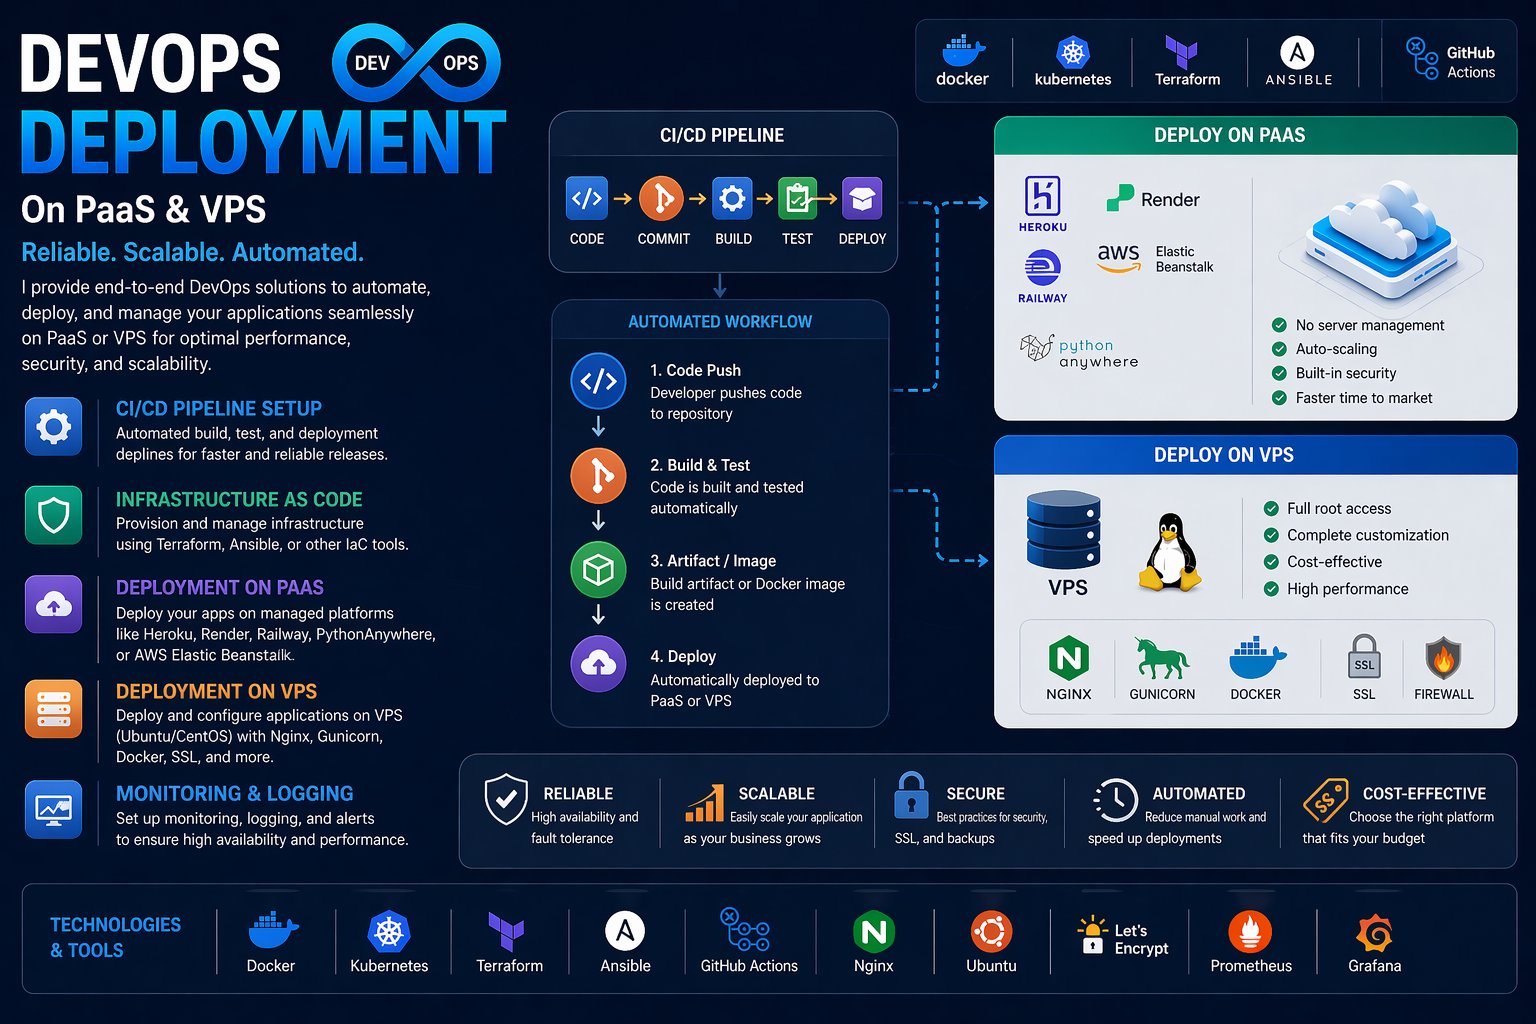
Task: Select the Railway logo in PaaS panel
Action: (x=1042, y=267)
